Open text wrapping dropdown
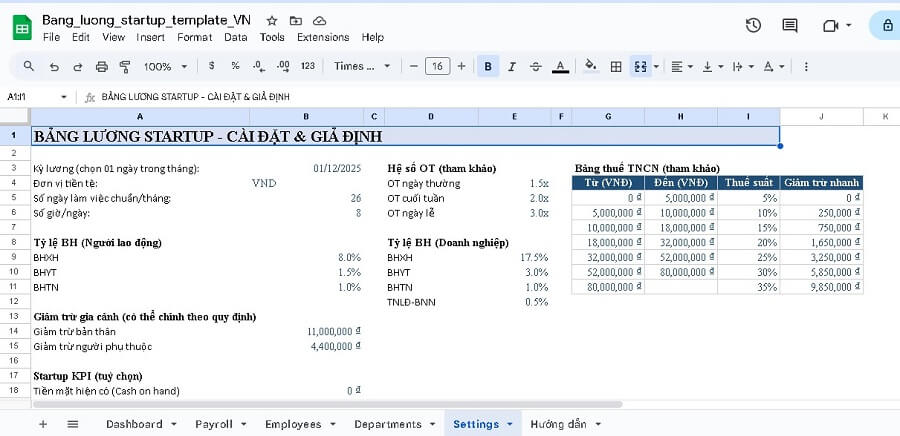Screen dimensions: 900x436 (x=743, y=67)
